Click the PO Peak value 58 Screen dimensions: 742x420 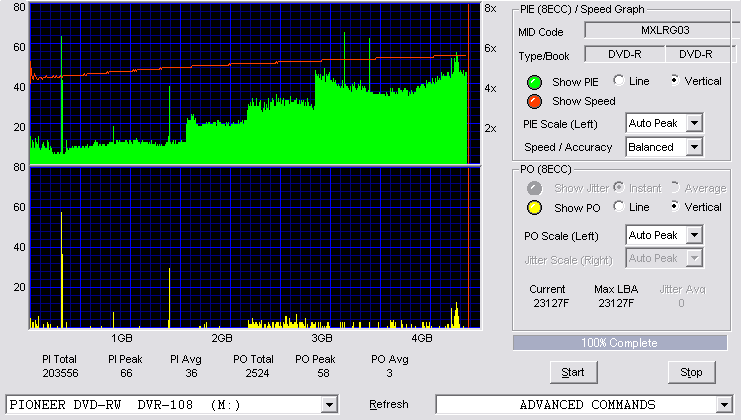(x=323, y=374)
